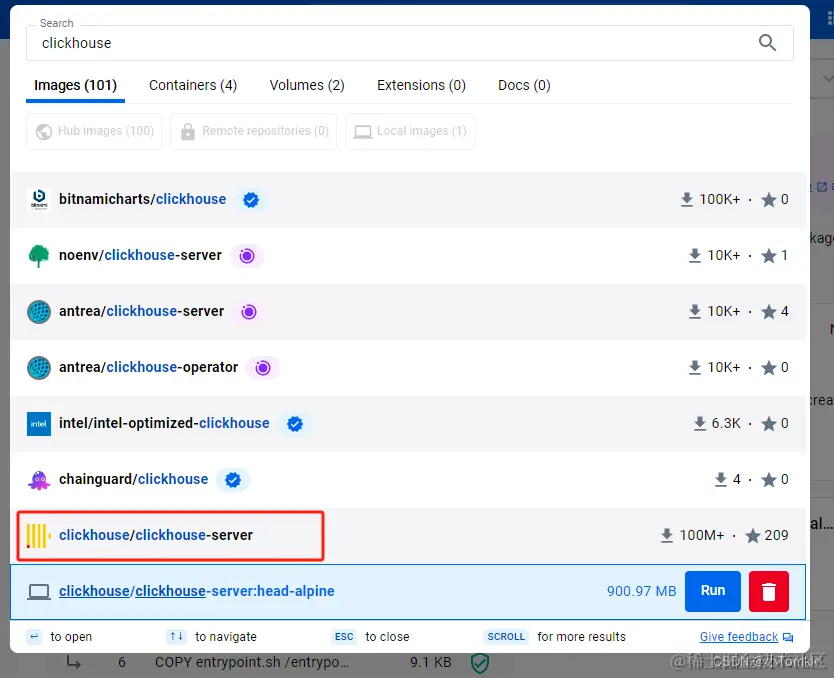Open the noenv/clickhouse-server result
Image resolution: width=834 pixels, height=678 pixels.
(x=408, y=255)
